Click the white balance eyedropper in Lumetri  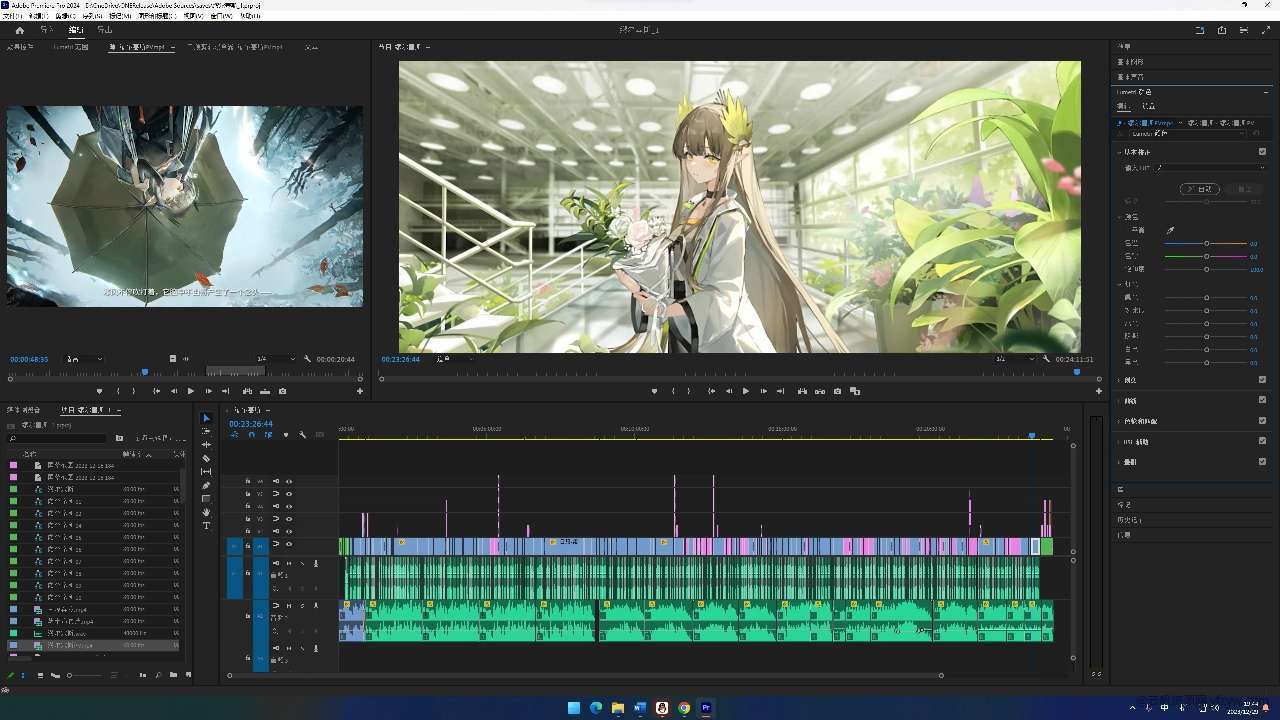[1170, 230]
